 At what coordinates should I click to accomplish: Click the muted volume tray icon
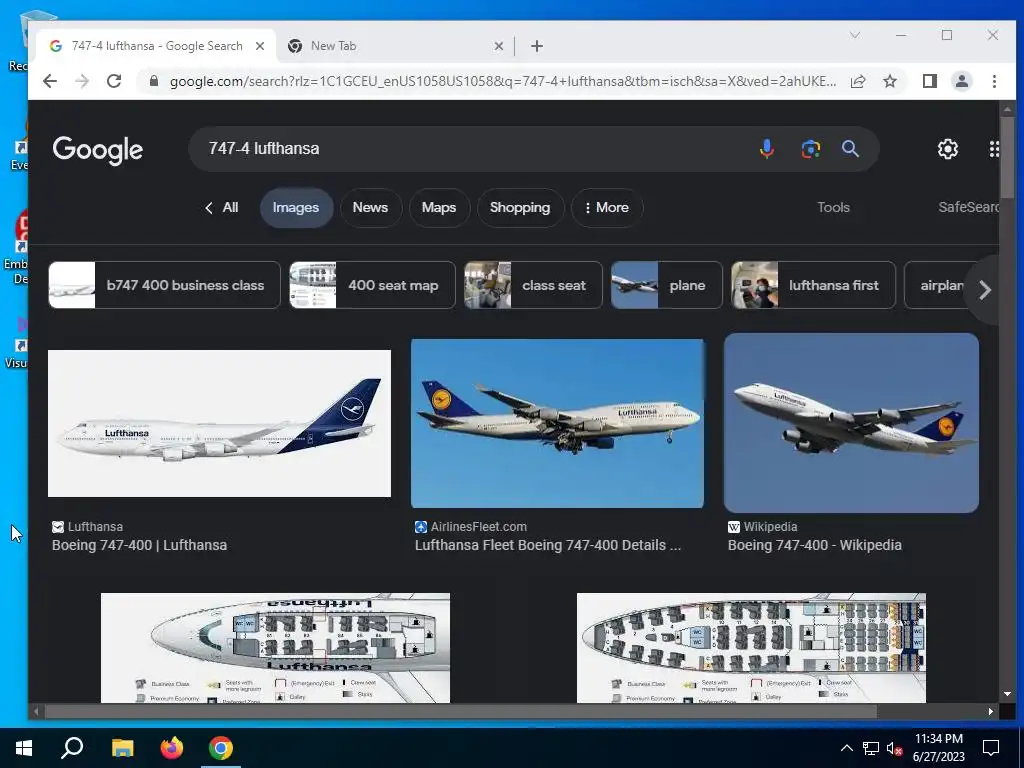pos(895,748)
